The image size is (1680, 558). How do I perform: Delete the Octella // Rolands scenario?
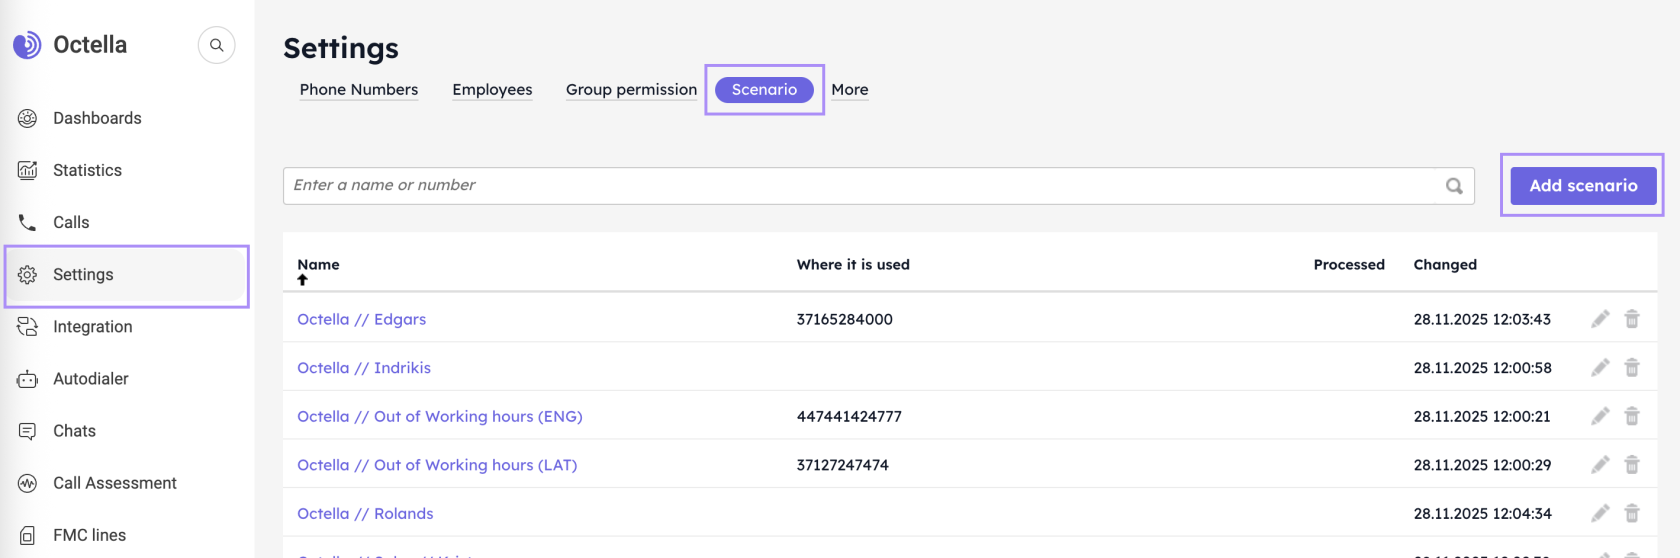(x=1632, y=513)
